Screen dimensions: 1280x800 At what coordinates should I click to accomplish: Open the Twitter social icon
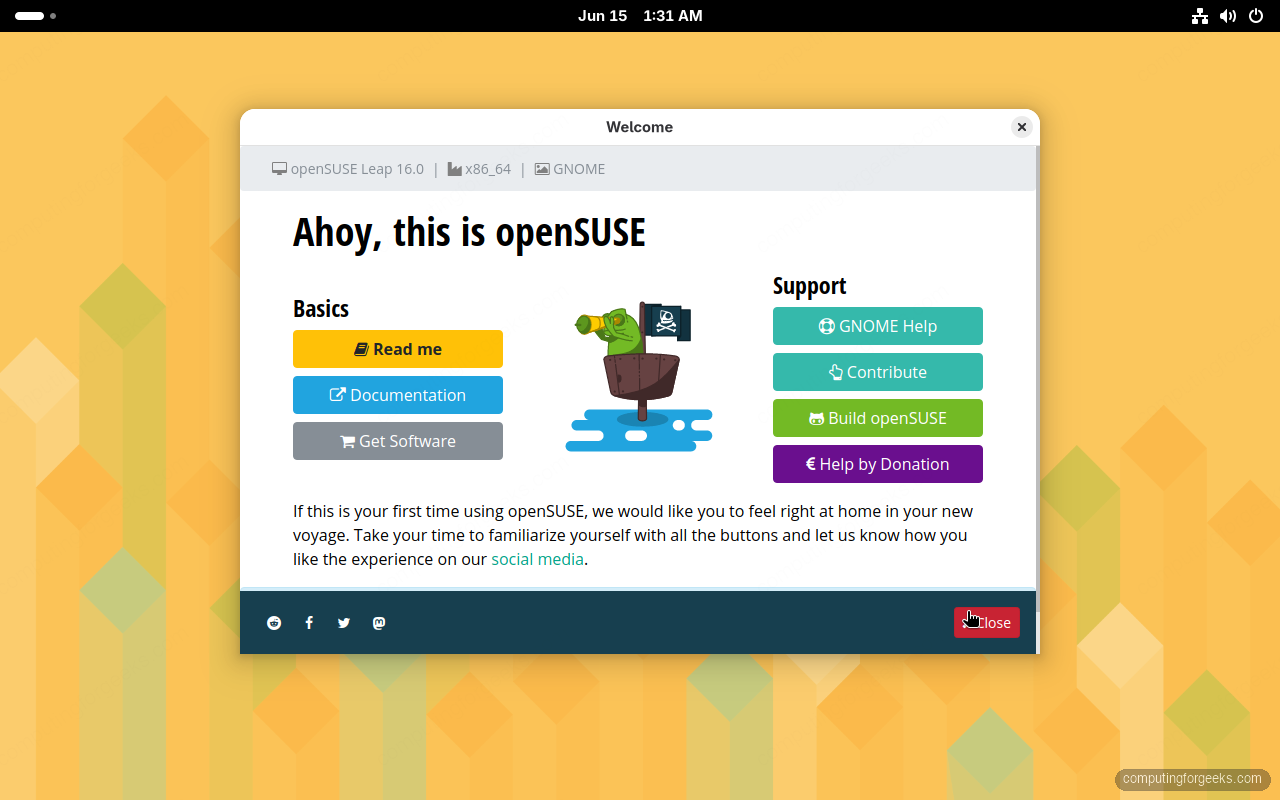point(344,623)
